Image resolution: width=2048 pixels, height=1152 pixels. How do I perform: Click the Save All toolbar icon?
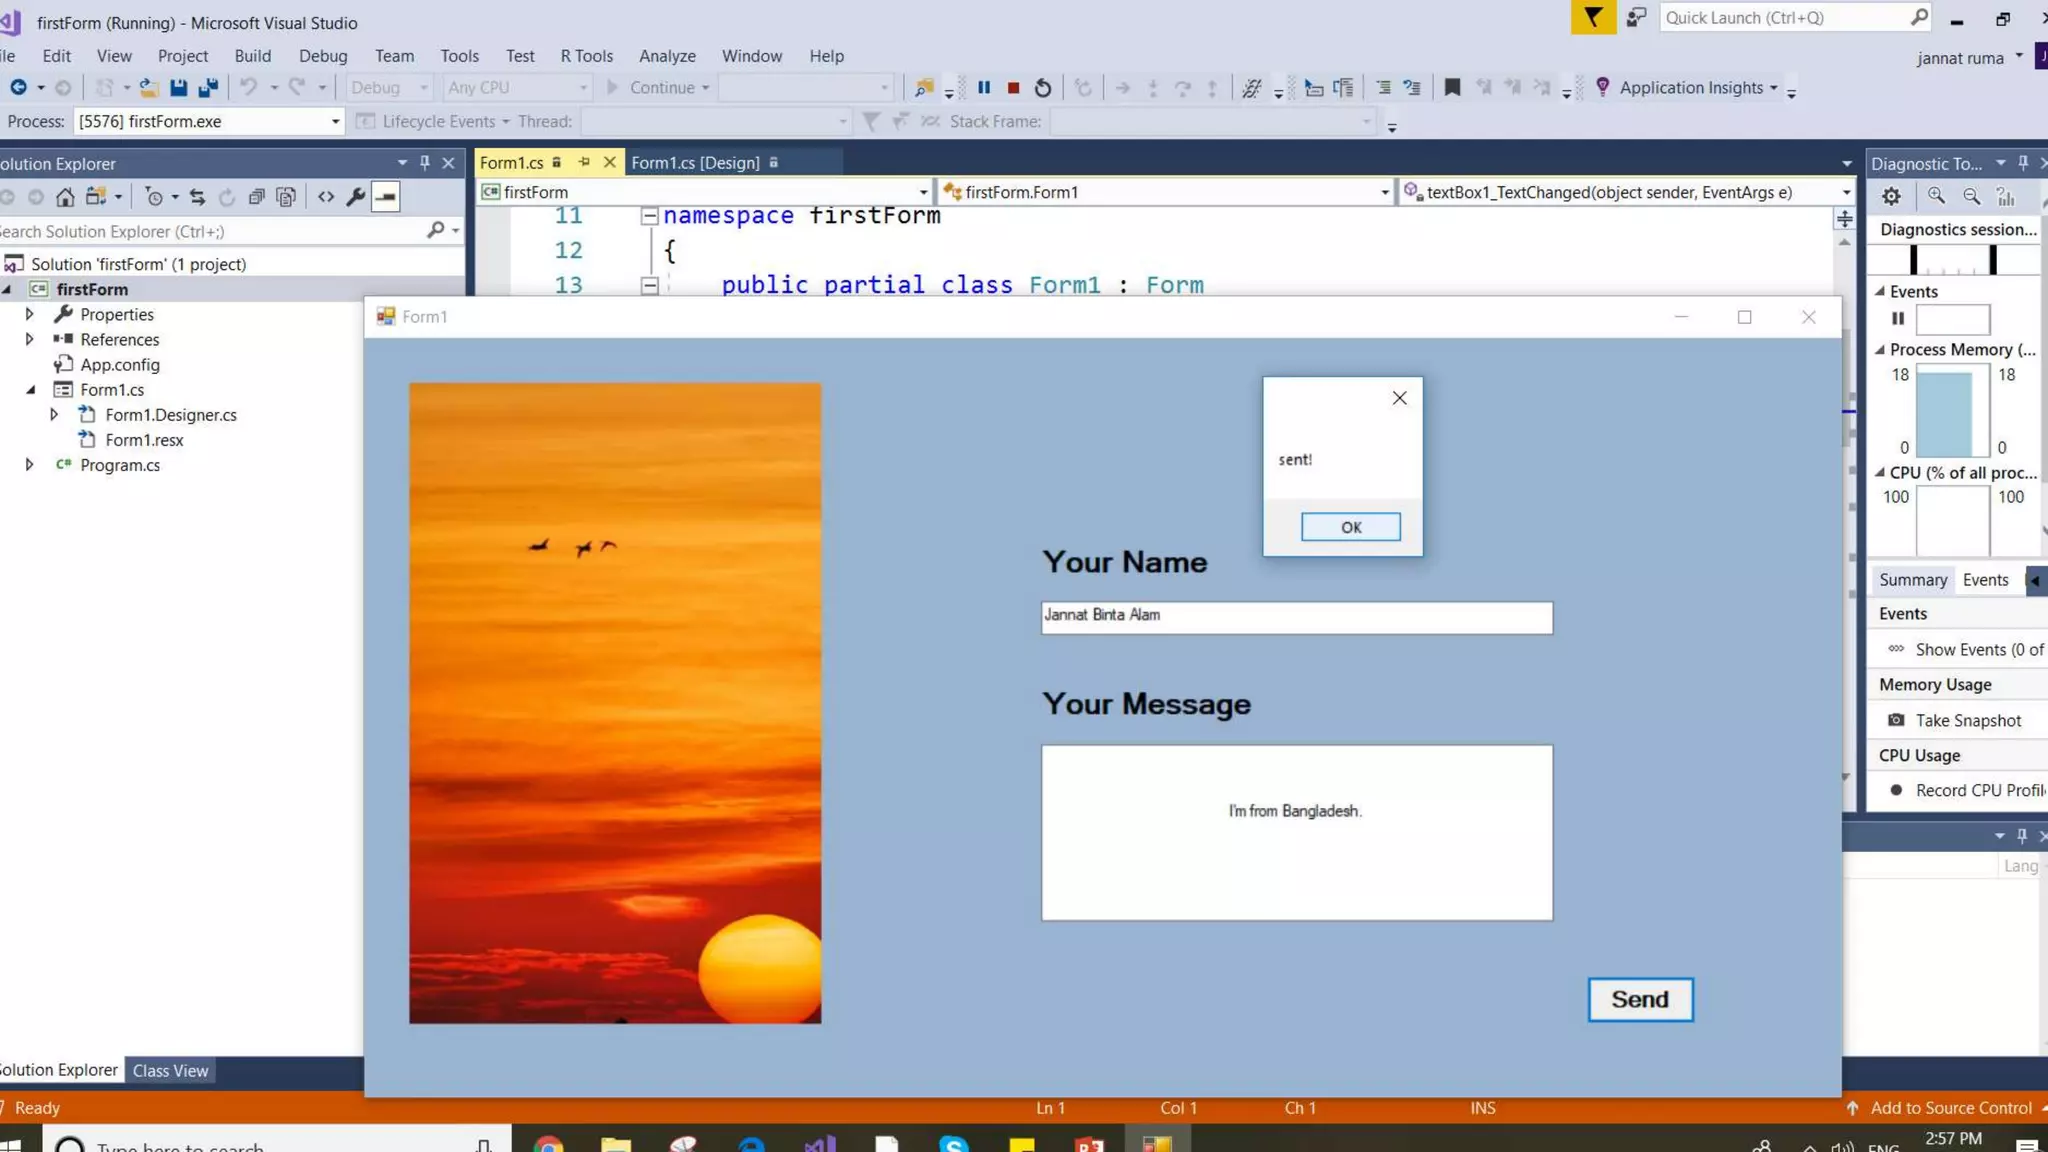208,88
